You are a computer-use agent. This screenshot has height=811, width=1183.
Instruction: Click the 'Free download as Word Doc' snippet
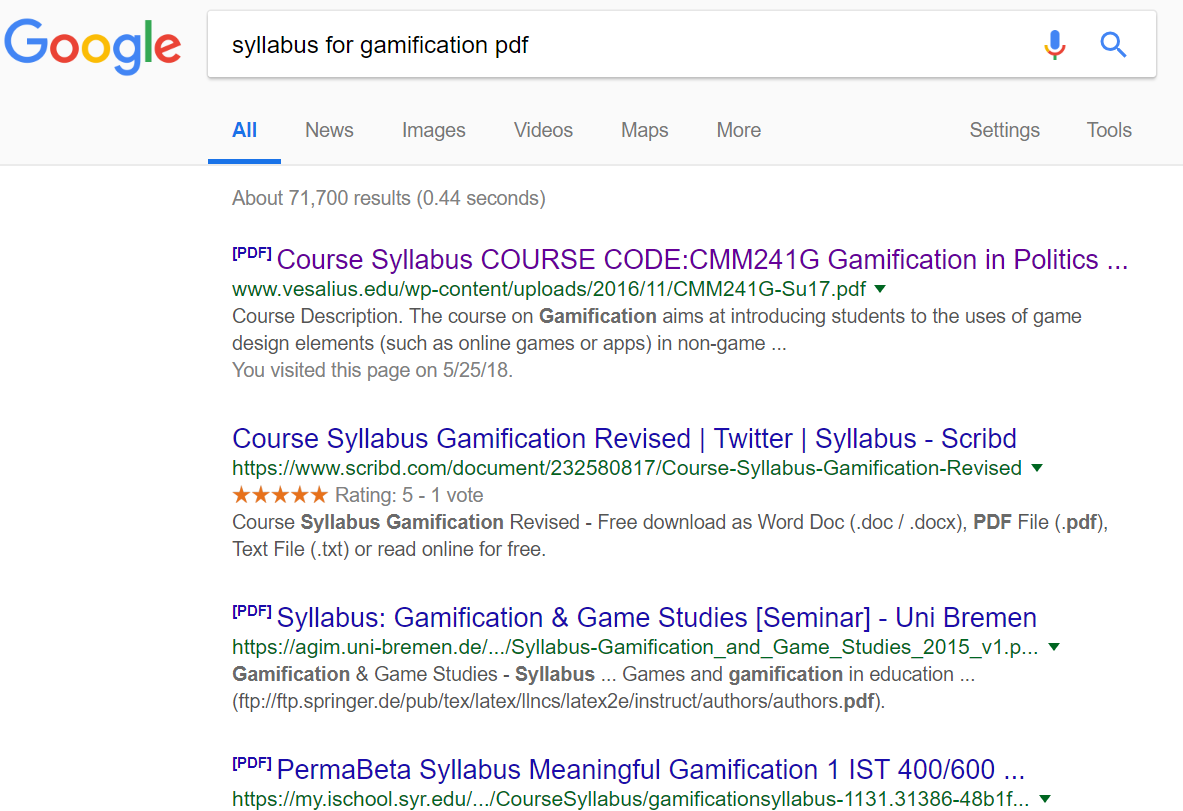point(670,536)
